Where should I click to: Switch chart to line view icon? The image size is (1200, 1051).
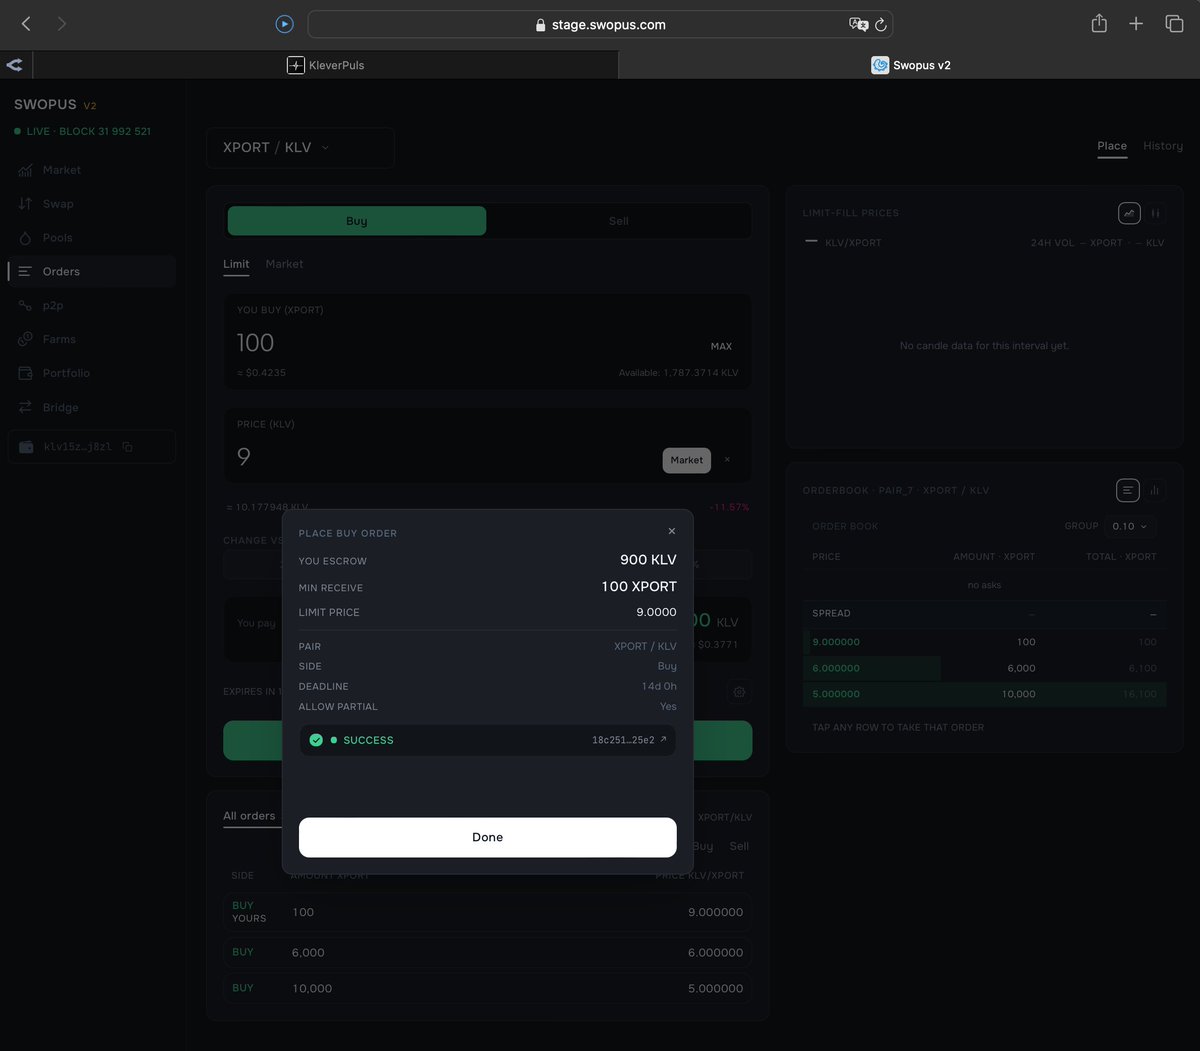click(x=1129, y=213)
